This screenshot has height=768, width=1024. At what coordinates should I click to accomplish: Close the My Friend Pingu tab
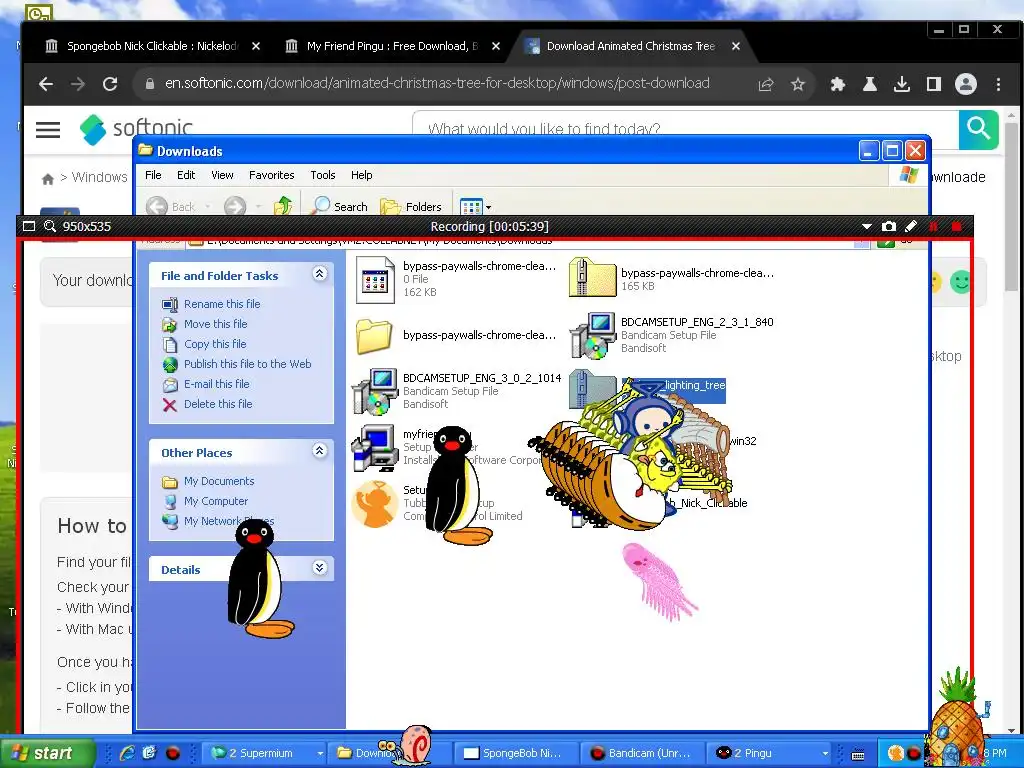[x=496, y=46]
